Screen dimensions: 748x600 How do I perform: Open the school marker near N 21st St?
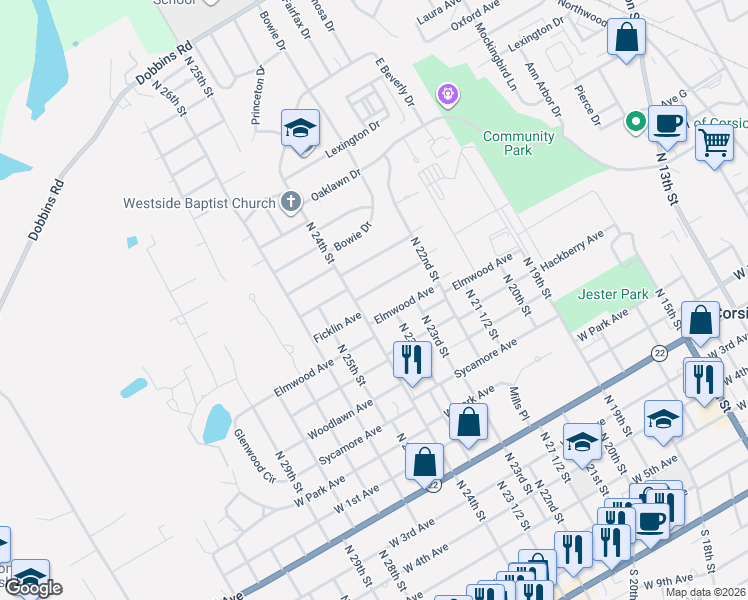point(582,442)
